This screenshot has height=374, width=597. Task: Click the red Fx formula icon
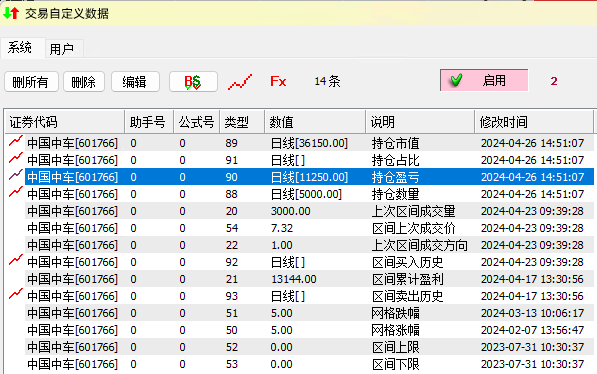(x=278, y=81)
